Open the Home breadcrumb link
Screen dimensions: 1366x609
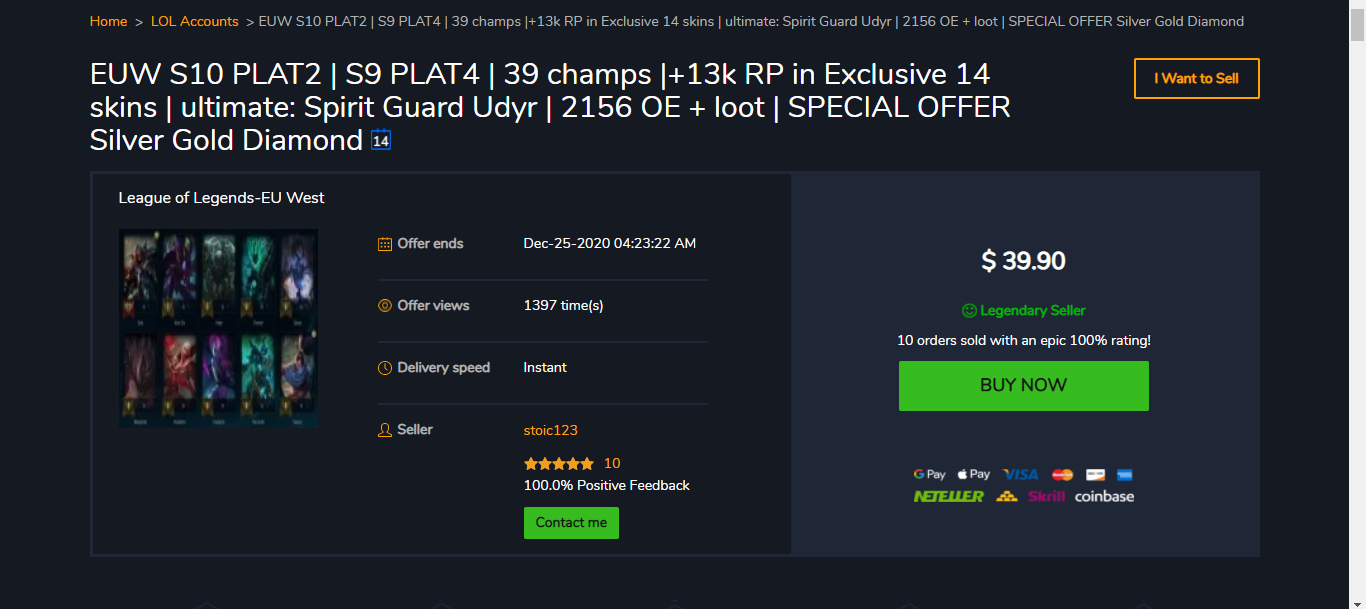click(x=108, y=21)
